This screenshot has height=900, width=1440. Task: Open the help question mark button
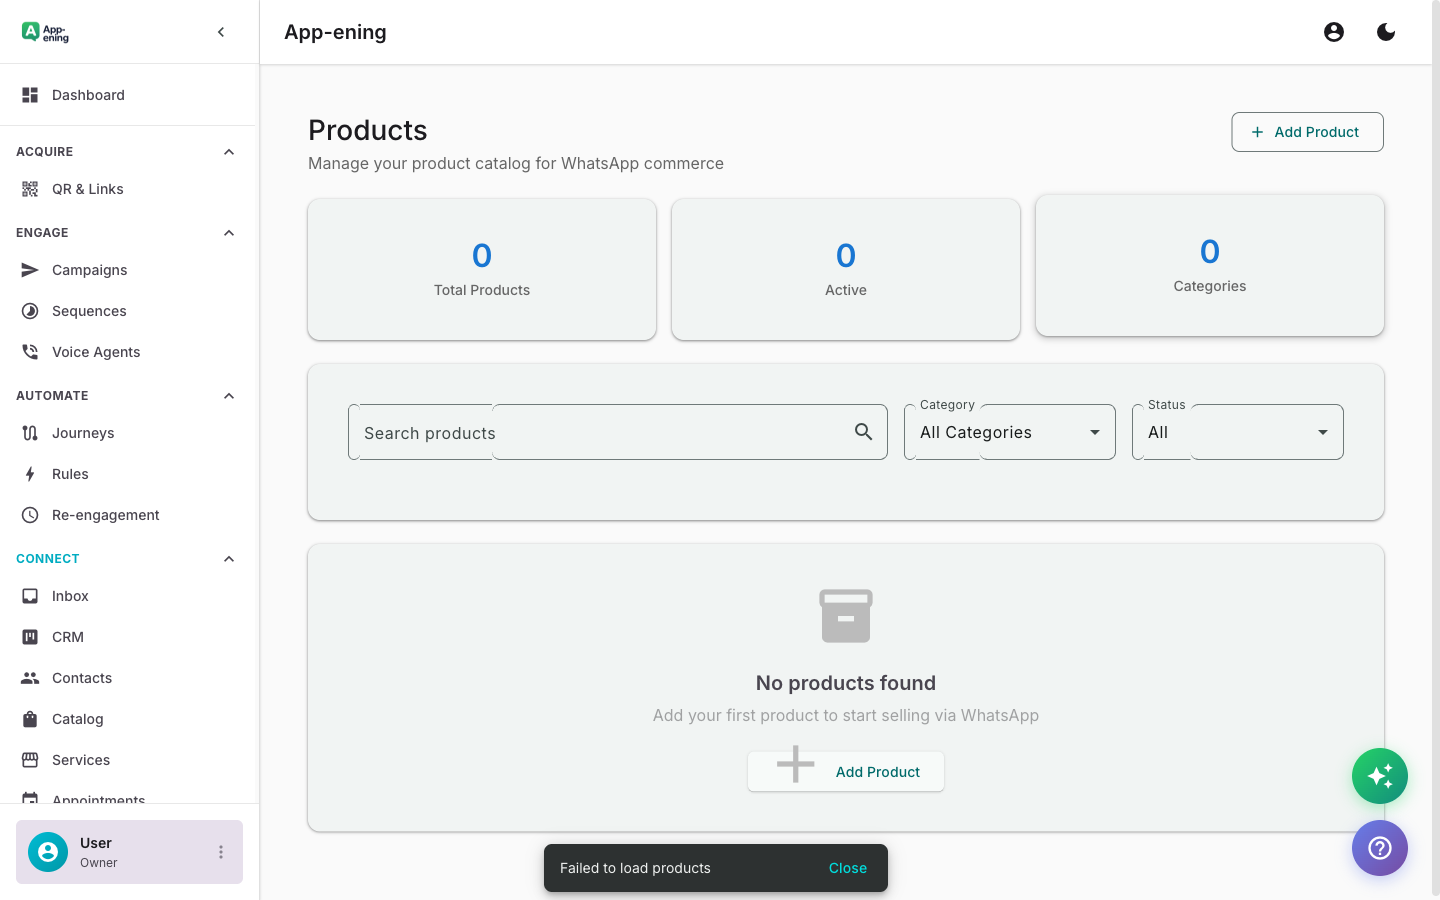(x=1380, y=848)
